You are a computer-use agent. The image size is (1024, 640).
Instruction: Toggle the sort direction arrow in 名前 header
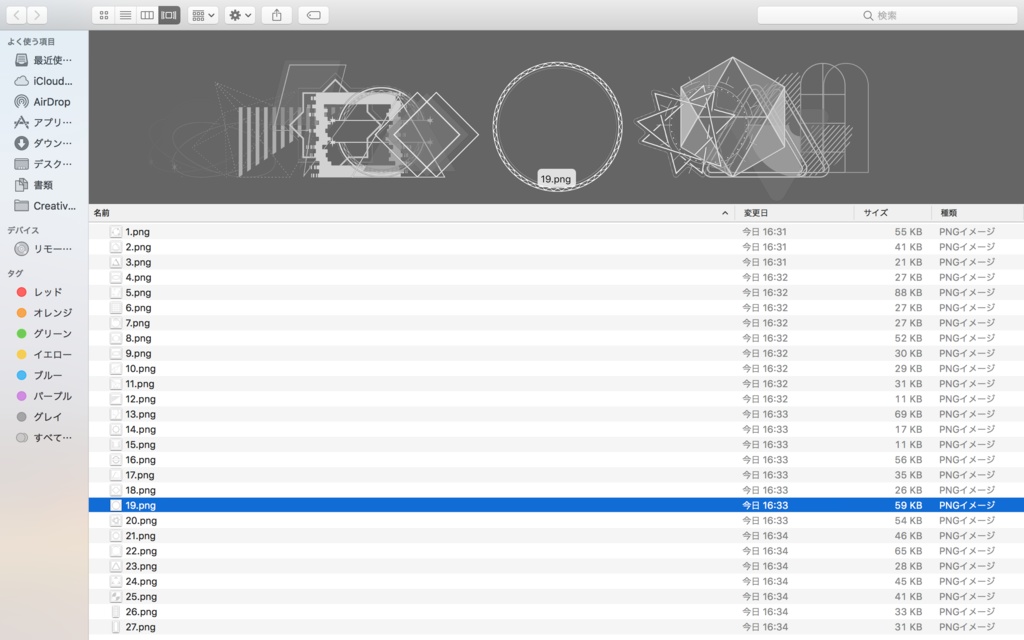point(725,213)
